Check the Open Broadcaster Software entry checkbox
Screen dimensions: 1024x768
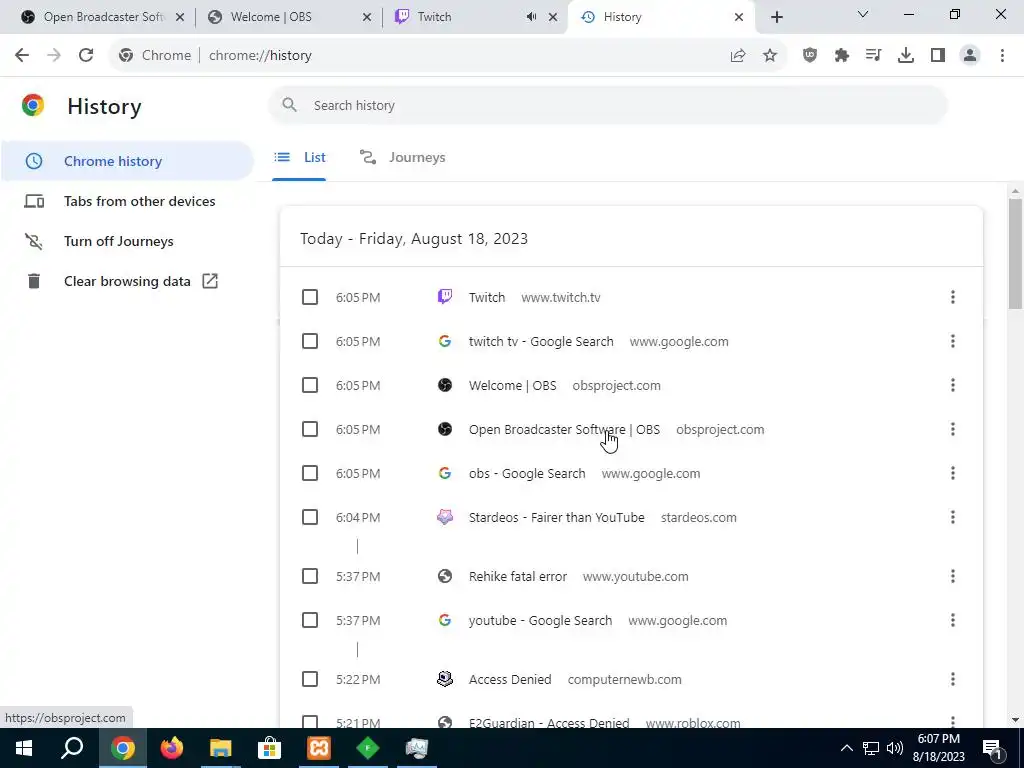[310, 429]
